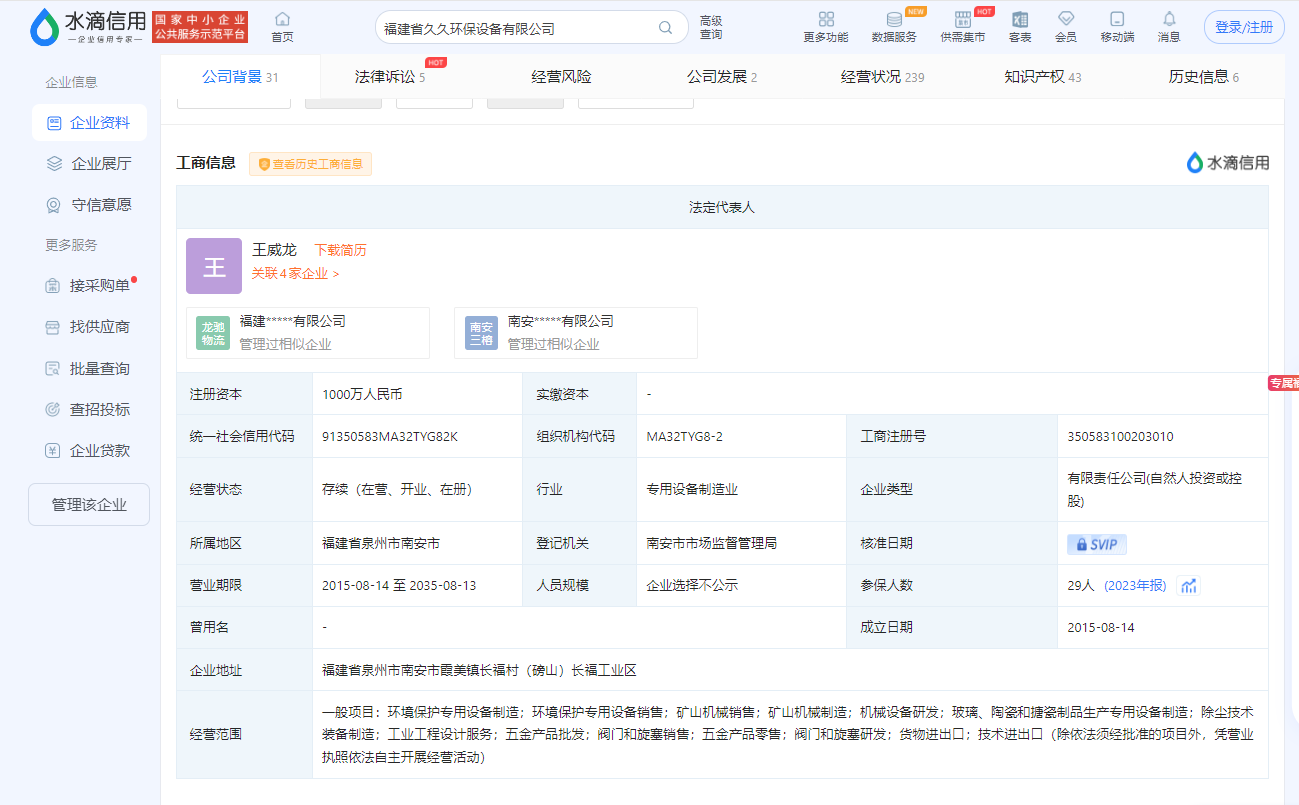Click the 2015-08-14 至 2035-08-13 term
1299x805 pixels.
click(399, 586)
